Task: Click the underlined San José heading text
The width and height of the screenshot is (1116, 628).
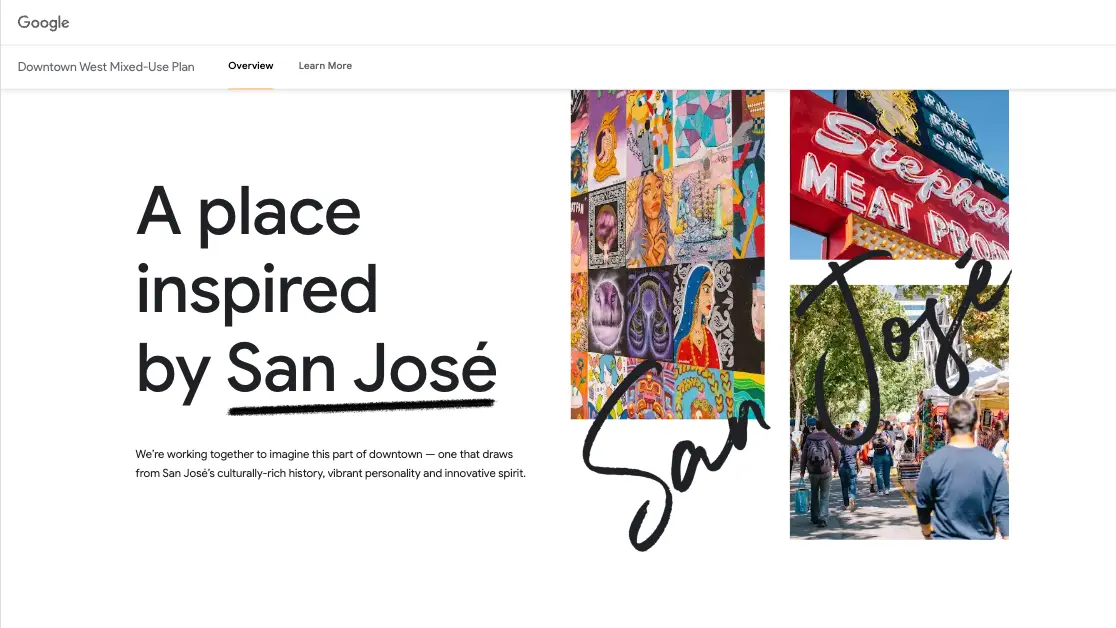Action: [x=360, y=368]
